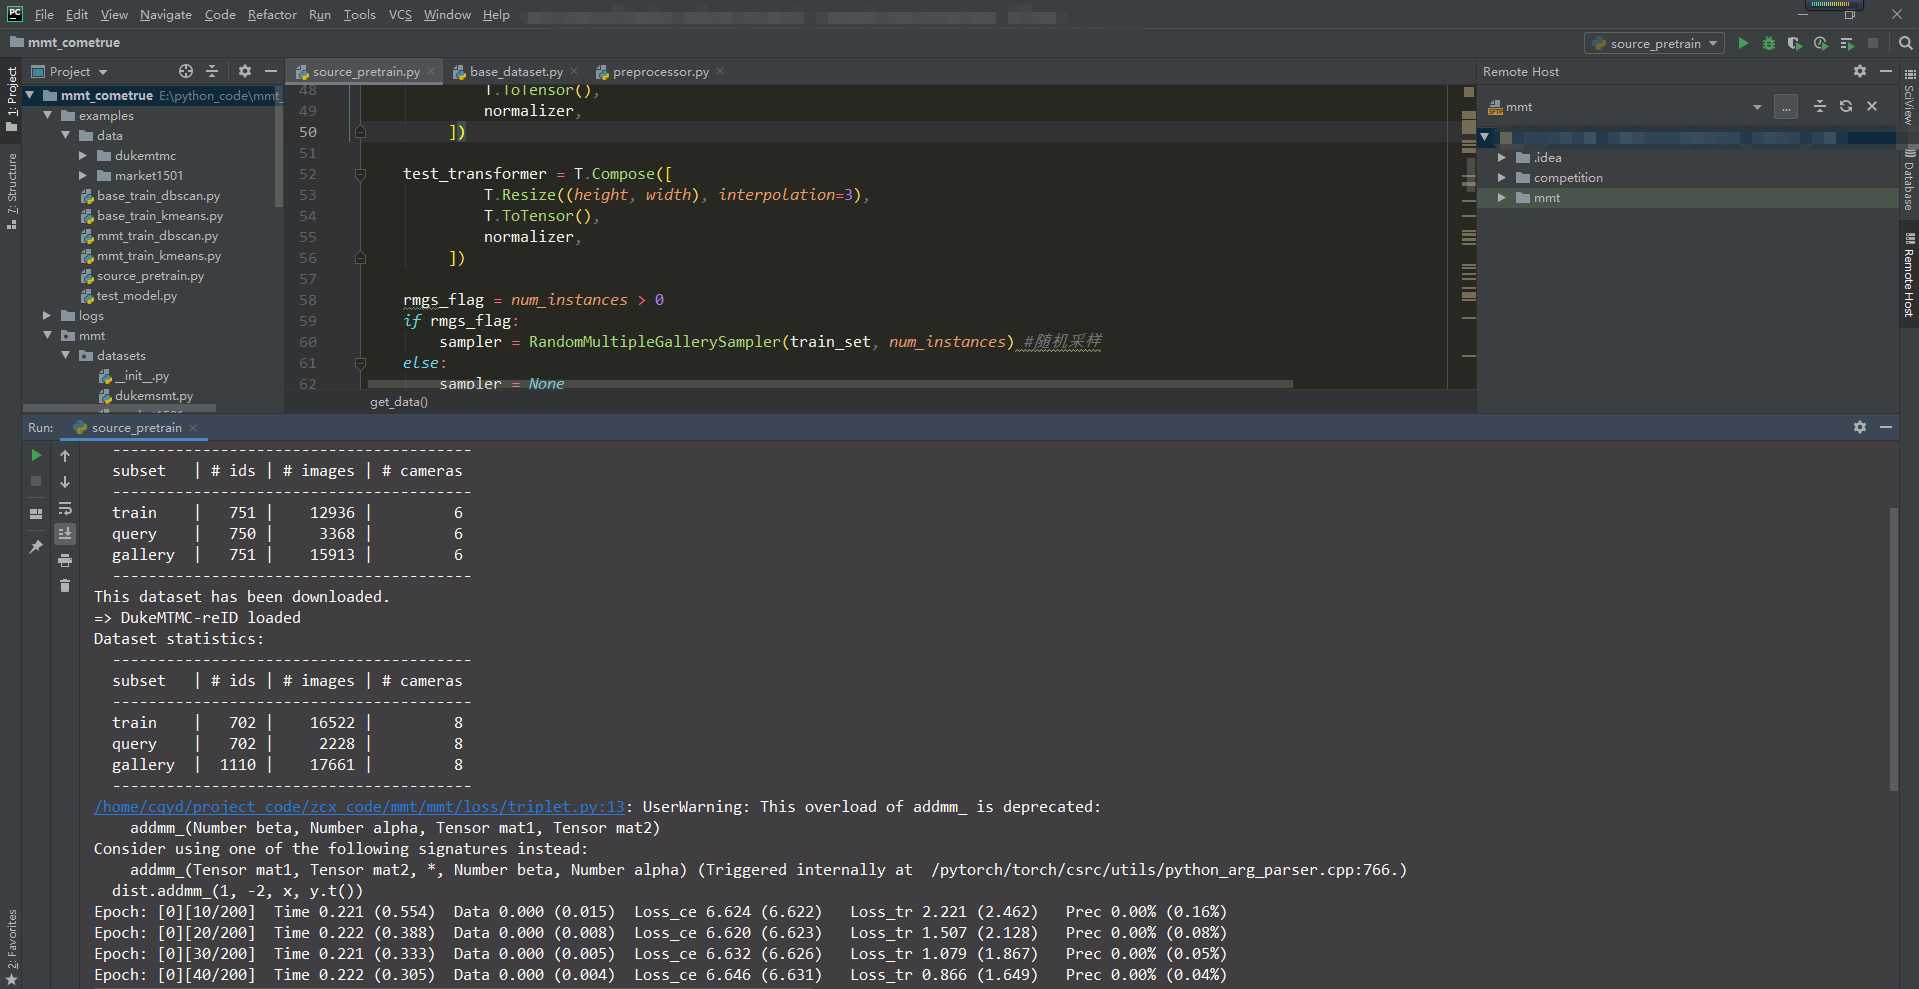Clear all Run console output
This screenshot has width=1919, height=989.
65,586
